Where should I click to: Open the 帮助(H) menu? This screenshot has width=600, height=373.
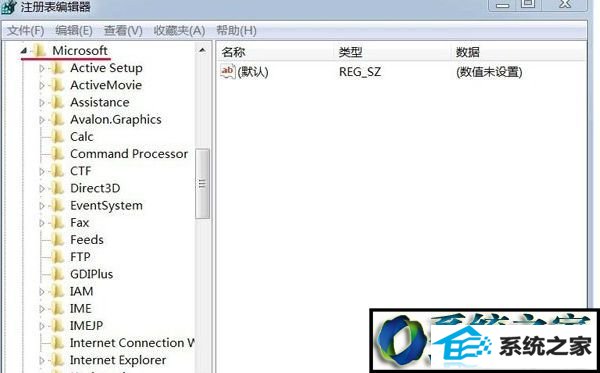(x=236, y=31)
